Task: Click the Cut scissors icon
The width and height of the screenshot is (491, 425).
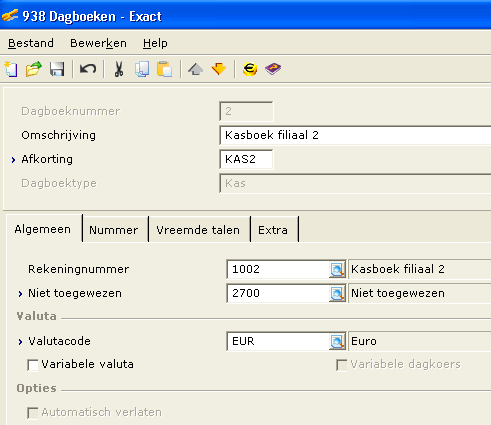Action: click(119, 69)
